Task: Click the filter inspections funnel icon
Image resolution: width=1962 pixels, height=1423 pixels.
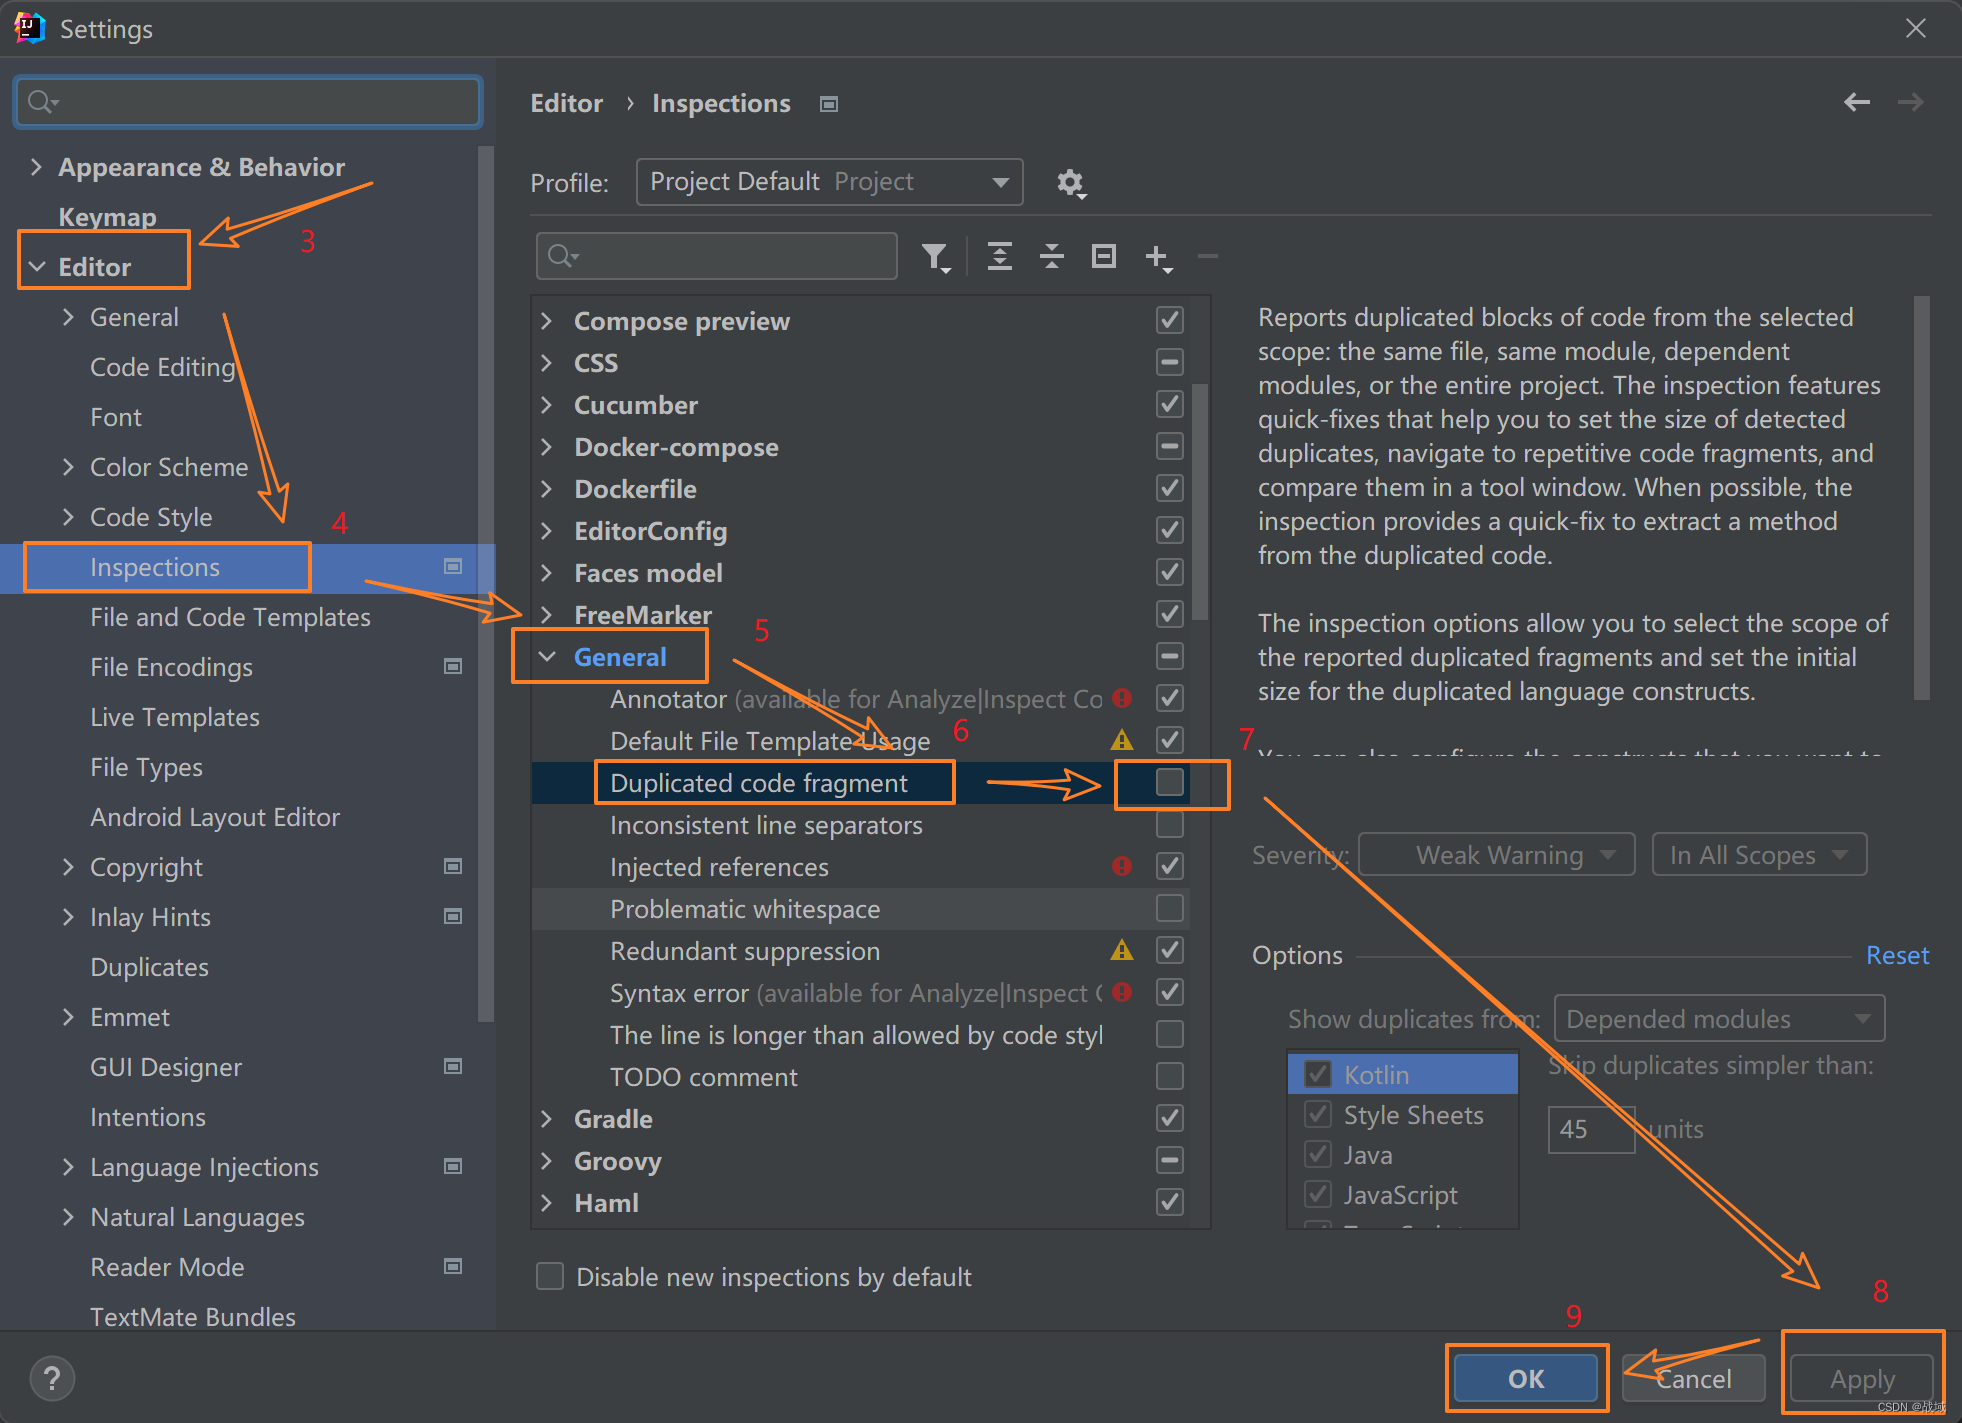Action: 935,257
